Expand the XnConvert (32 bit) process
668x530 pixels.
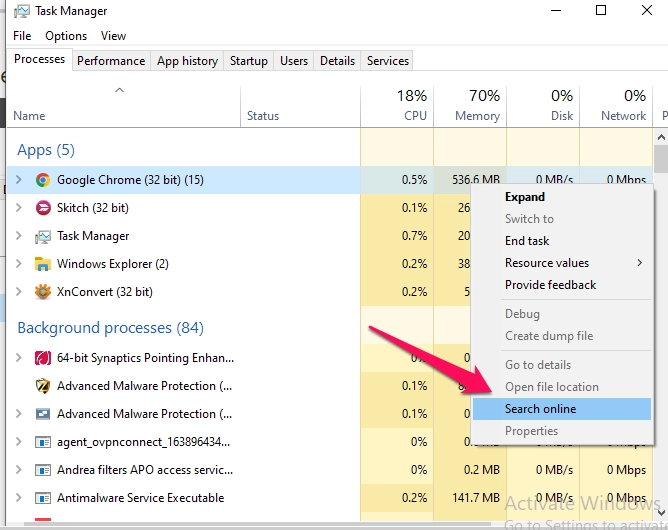click(x=19, y=292)
